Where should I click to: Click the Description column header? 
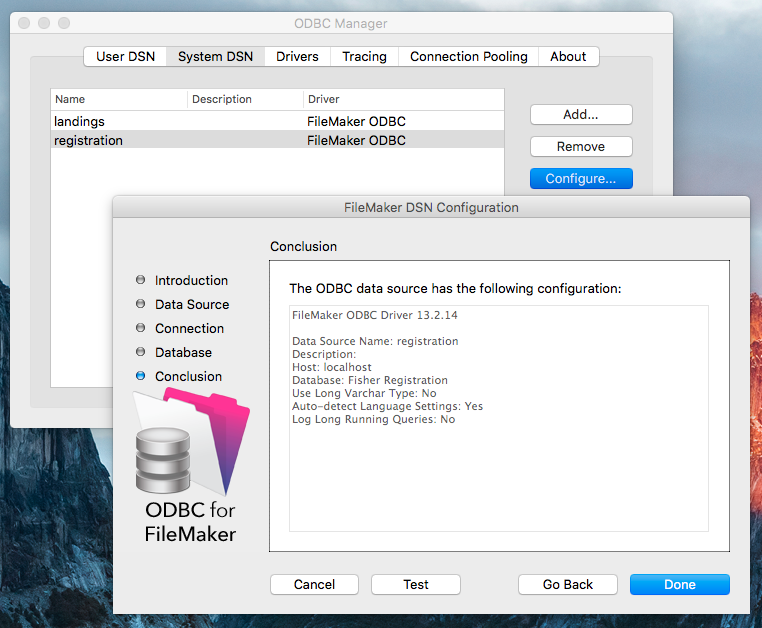coord(245,99)
